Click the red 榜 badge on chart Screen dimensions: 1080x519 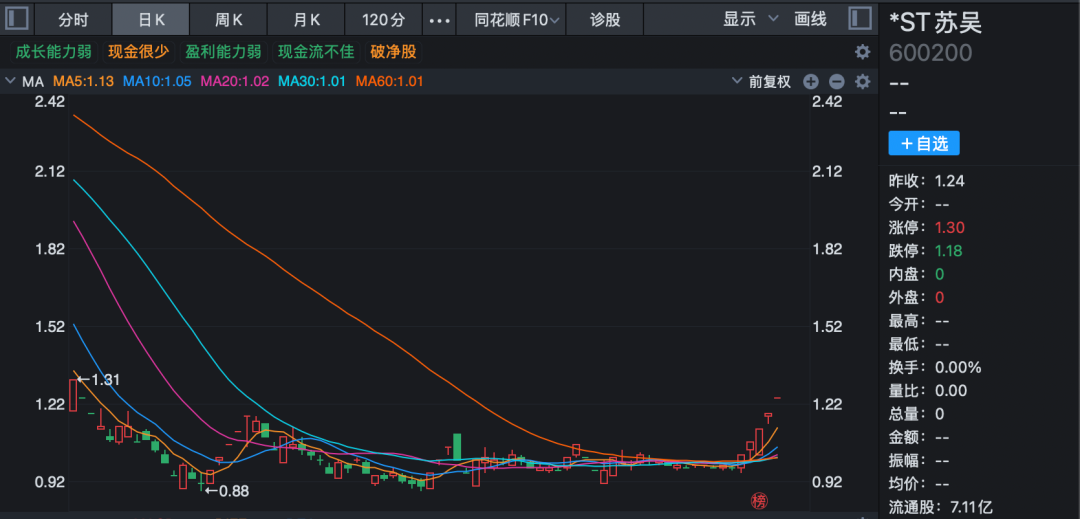point(759,500)
